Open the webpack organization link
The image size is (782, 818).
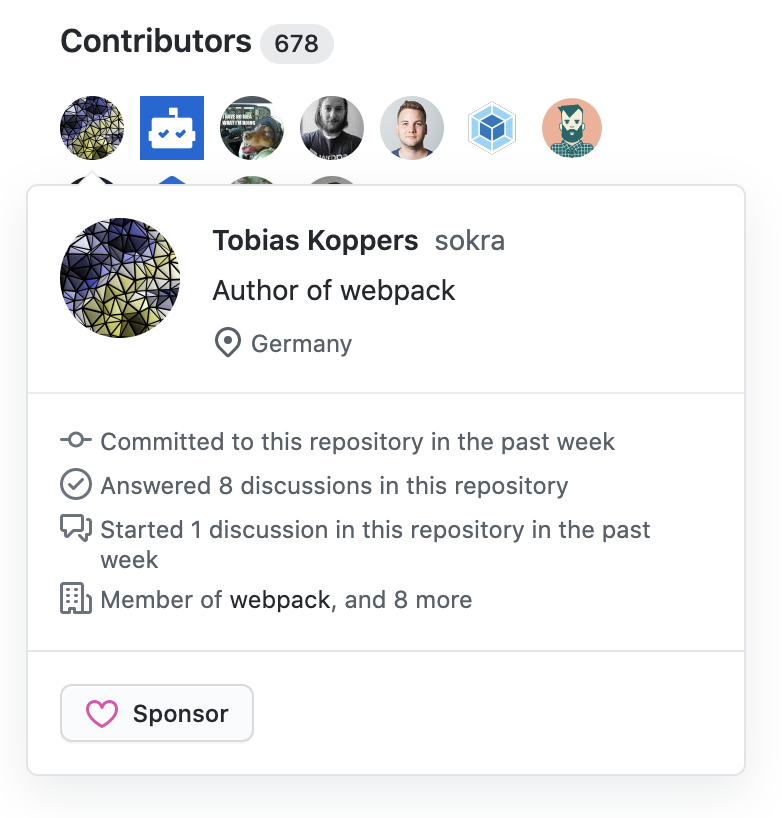tap(279, 600)
